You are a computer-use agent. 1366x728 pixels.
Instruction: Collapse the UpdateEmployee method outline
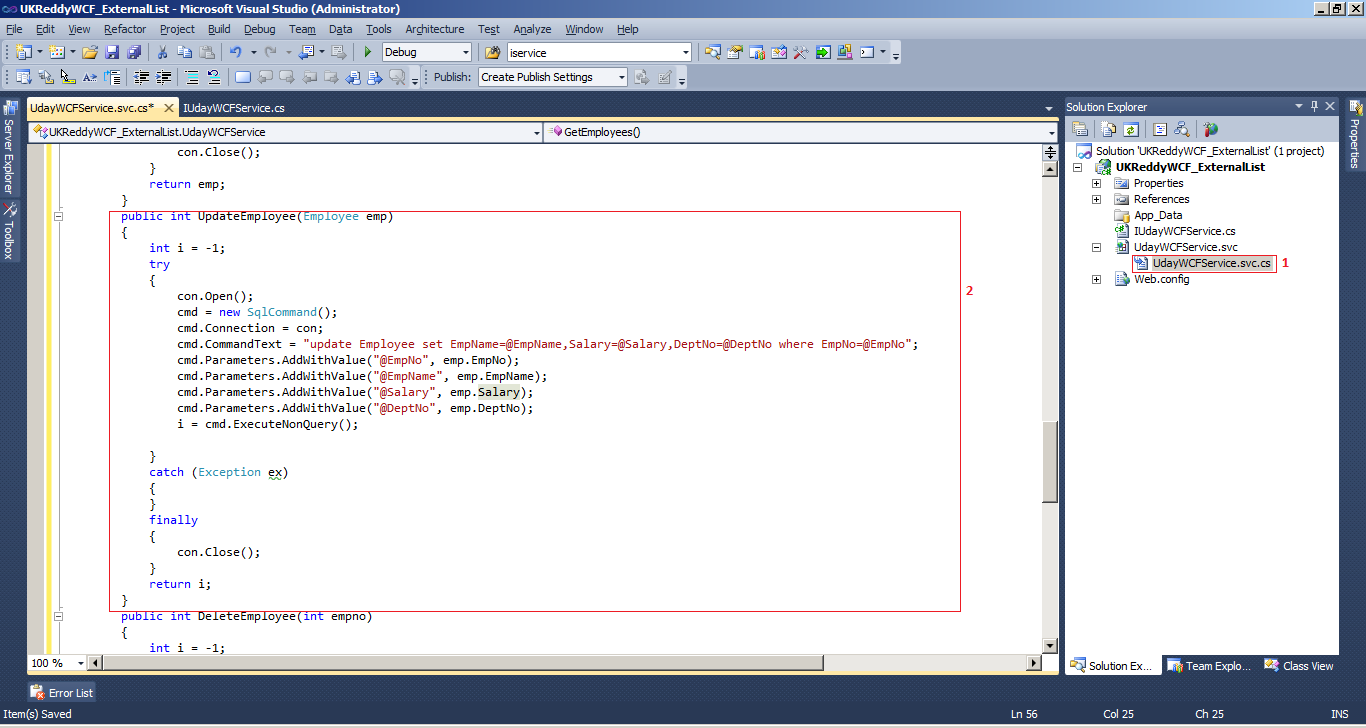coord(59,216)
